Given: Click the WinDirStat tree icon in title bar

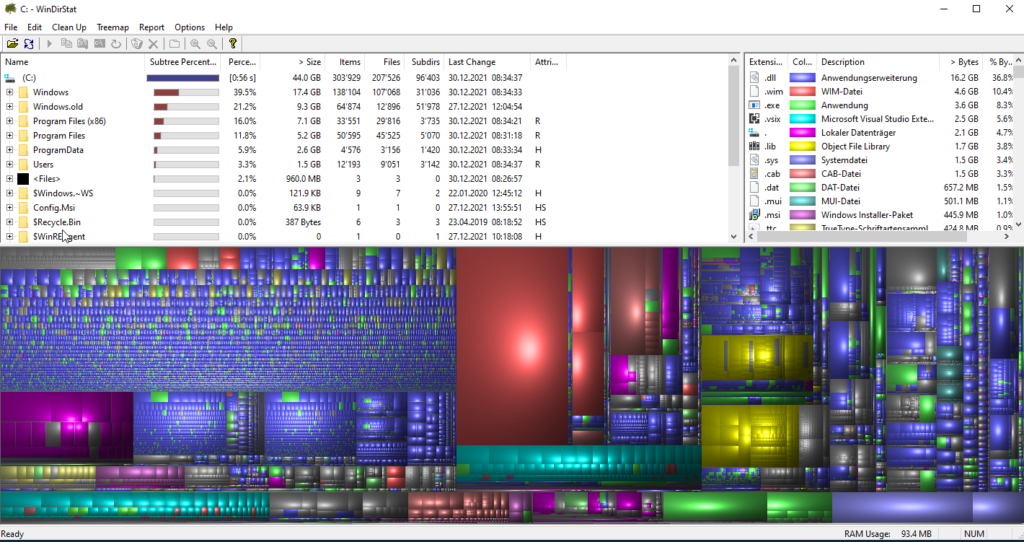Looking at the screenshot, I should [x=10, y=8].
